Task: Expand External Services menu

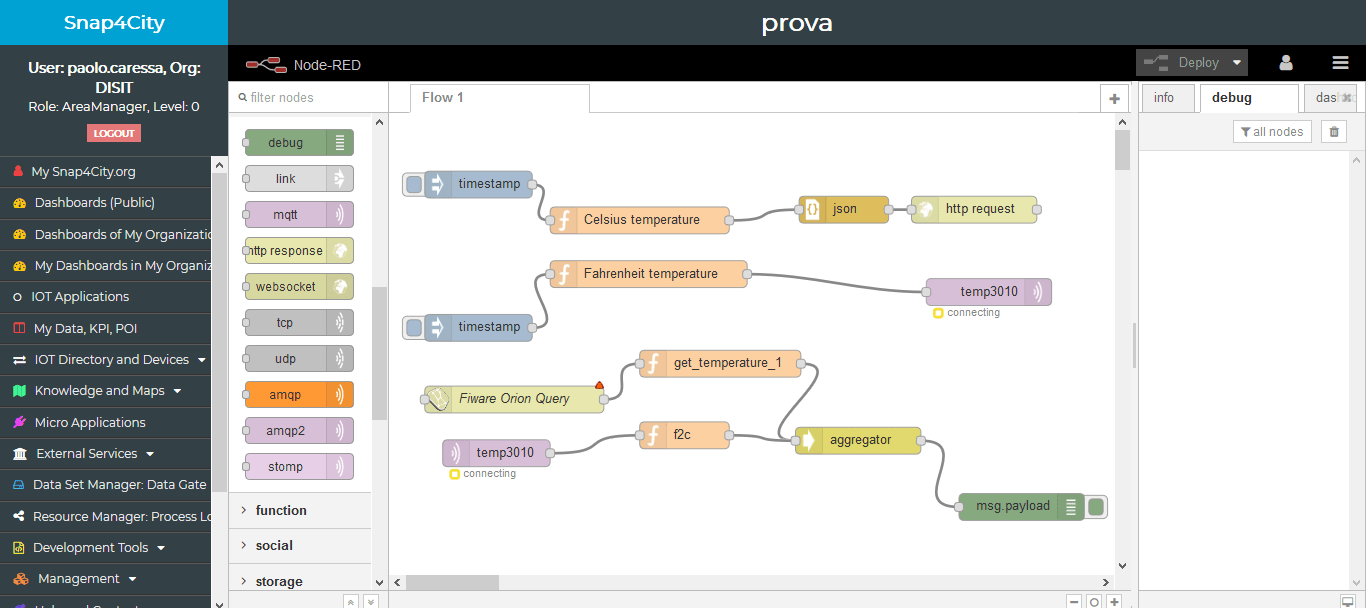Action: click(x=106, y=454)
